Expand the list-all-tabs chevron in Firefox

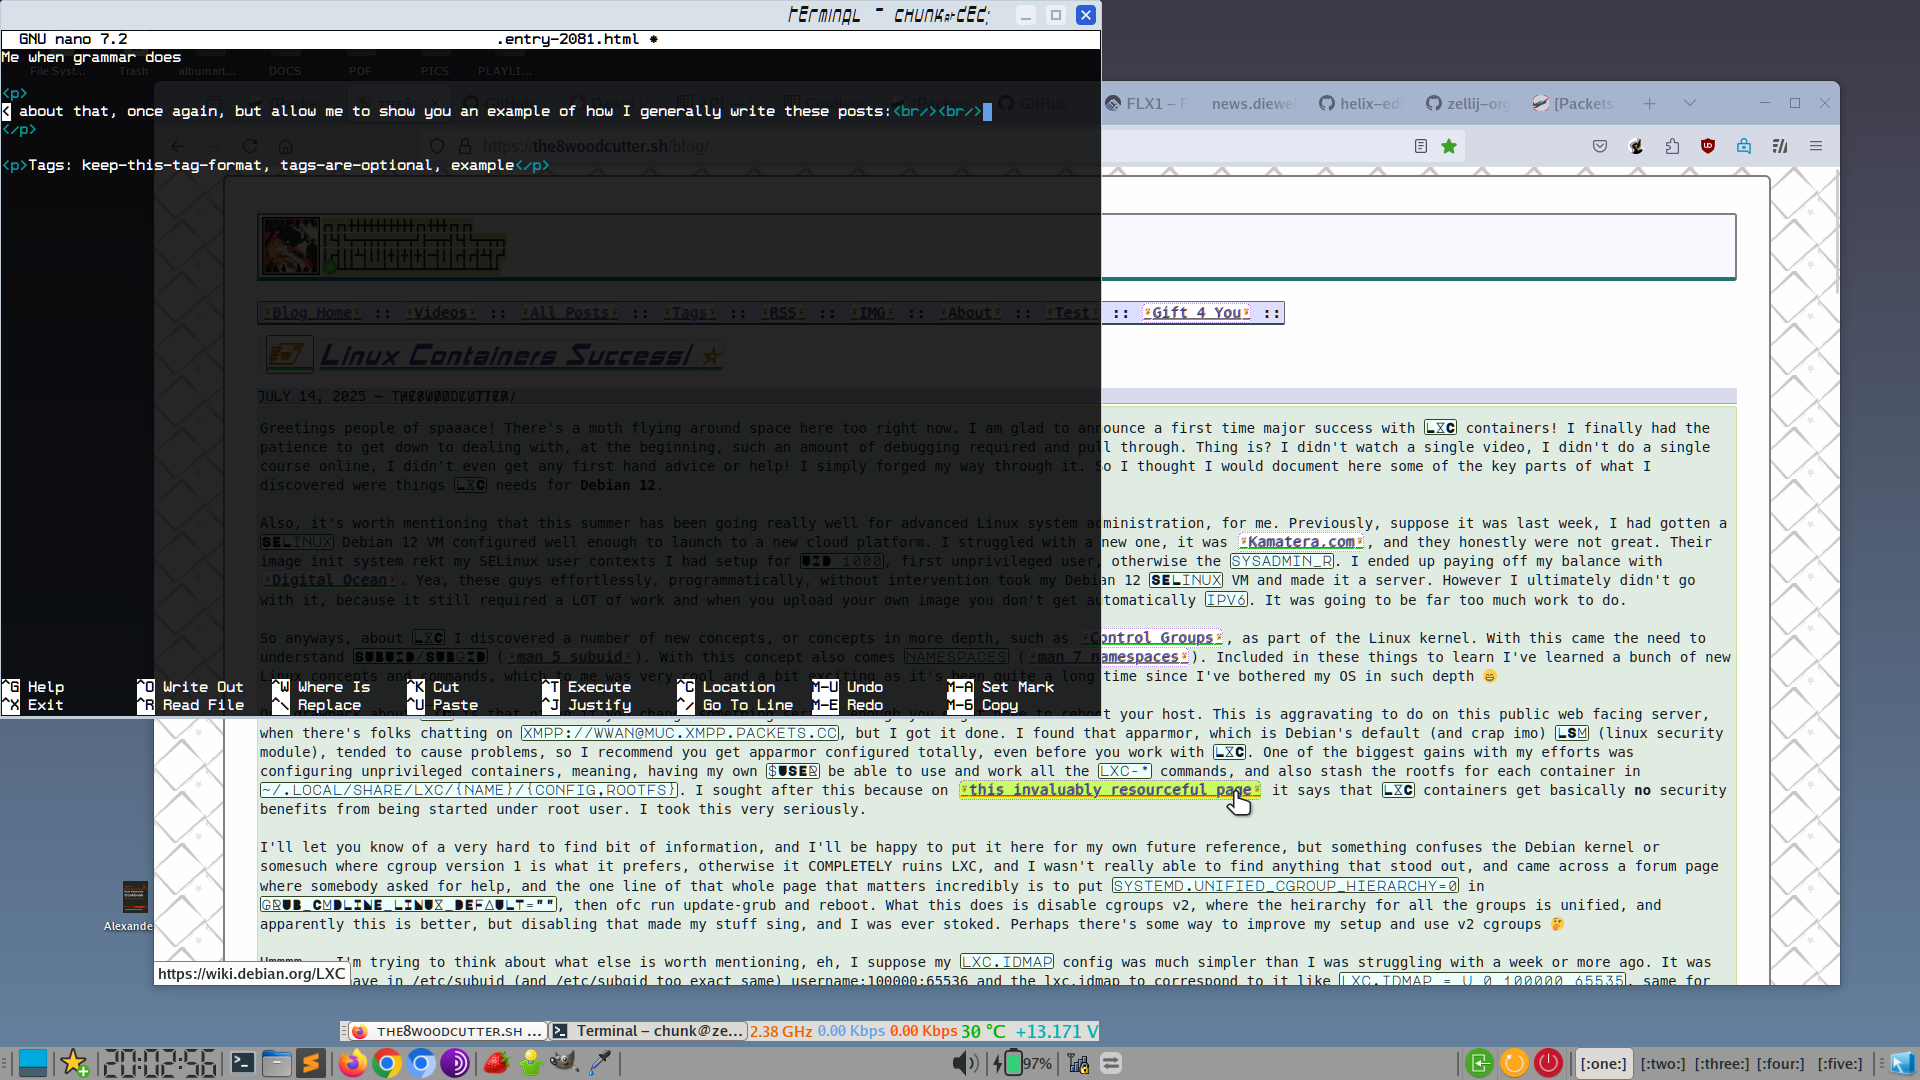(1690, 104)
